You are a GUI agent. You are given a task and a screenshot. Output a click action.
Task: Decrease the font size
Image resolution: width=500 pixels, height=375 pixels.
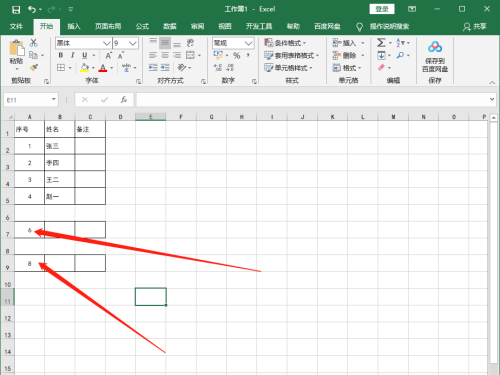click(x=121, y=55)
